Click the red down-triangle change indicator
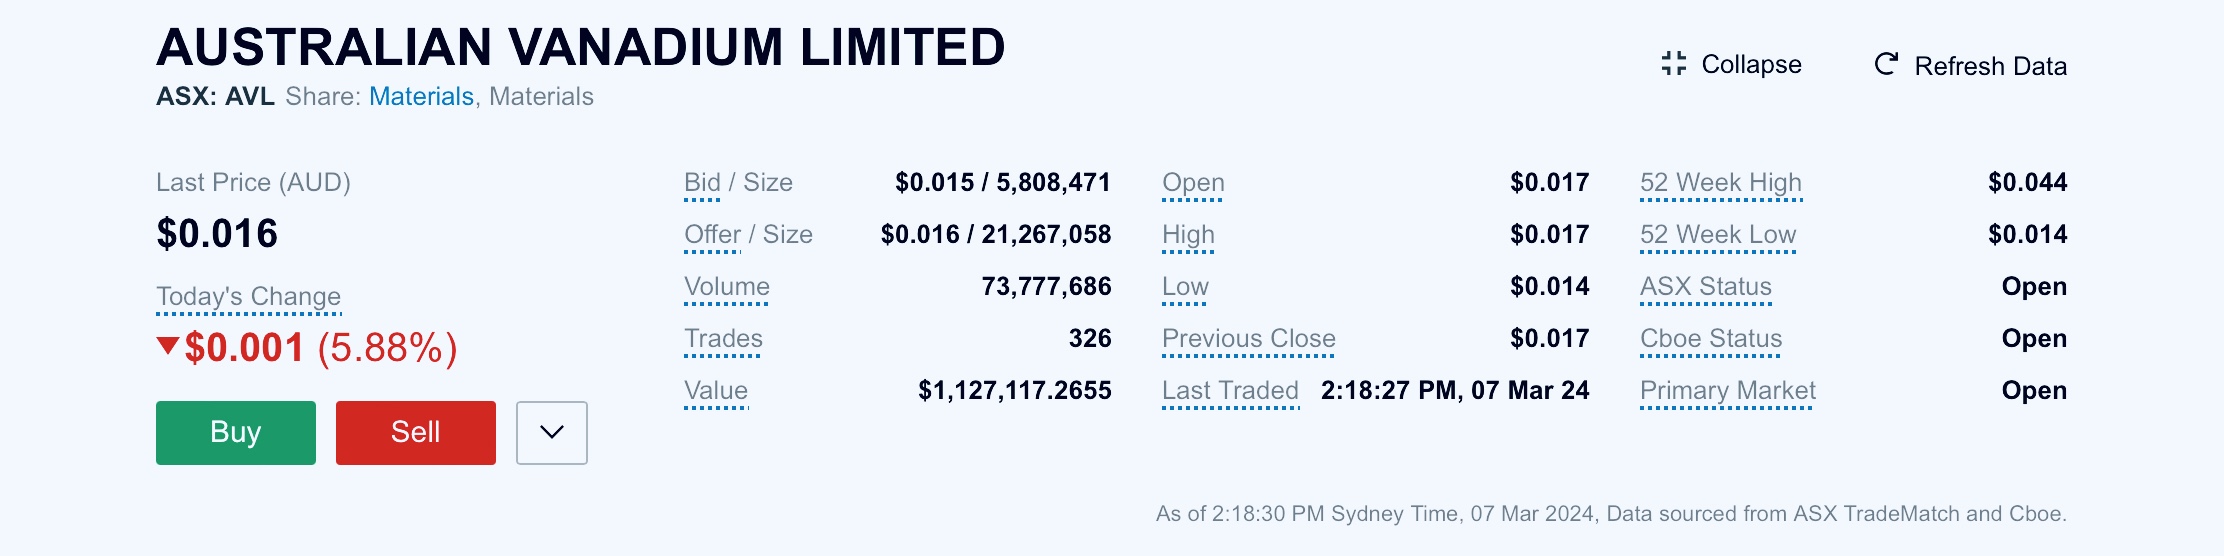 pyautogui.click(x=168, y=346)
